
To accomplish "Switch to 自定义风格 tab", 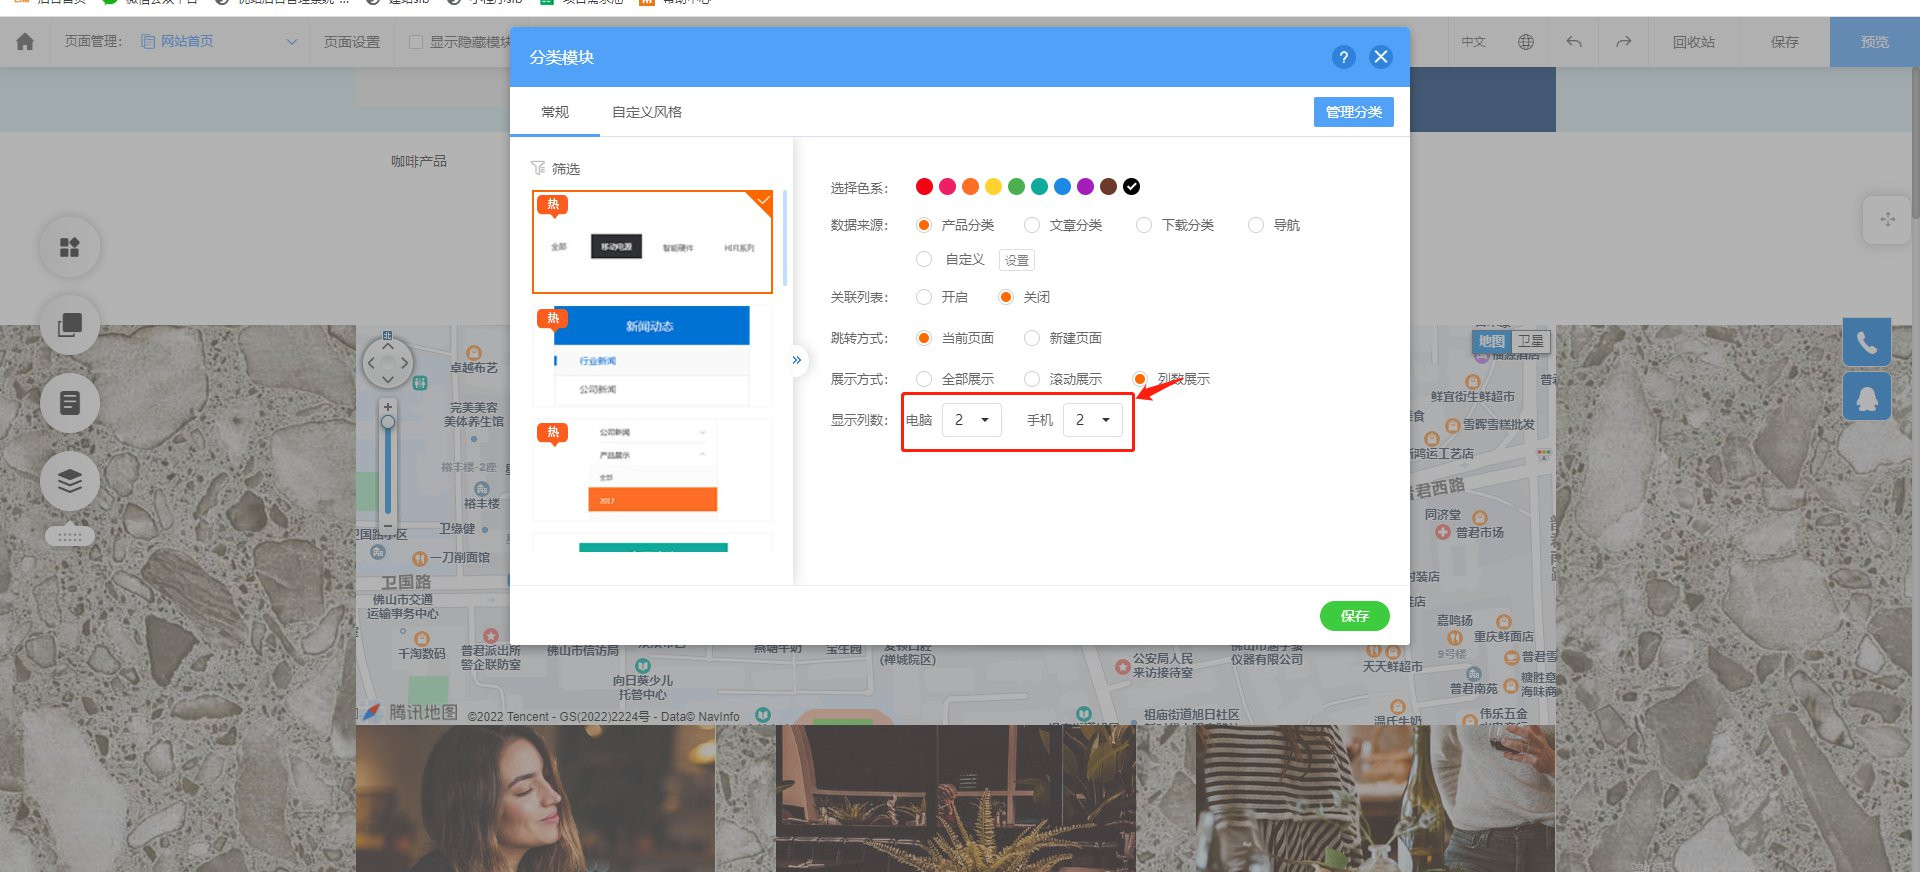I will tap(647, 112).
